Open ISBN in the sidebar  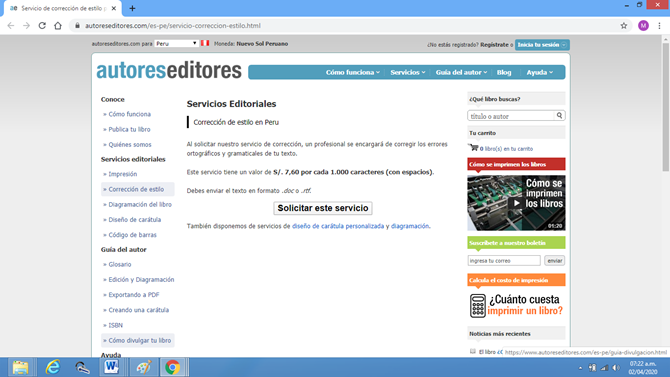pyautogui.click(x=115, y=325)
